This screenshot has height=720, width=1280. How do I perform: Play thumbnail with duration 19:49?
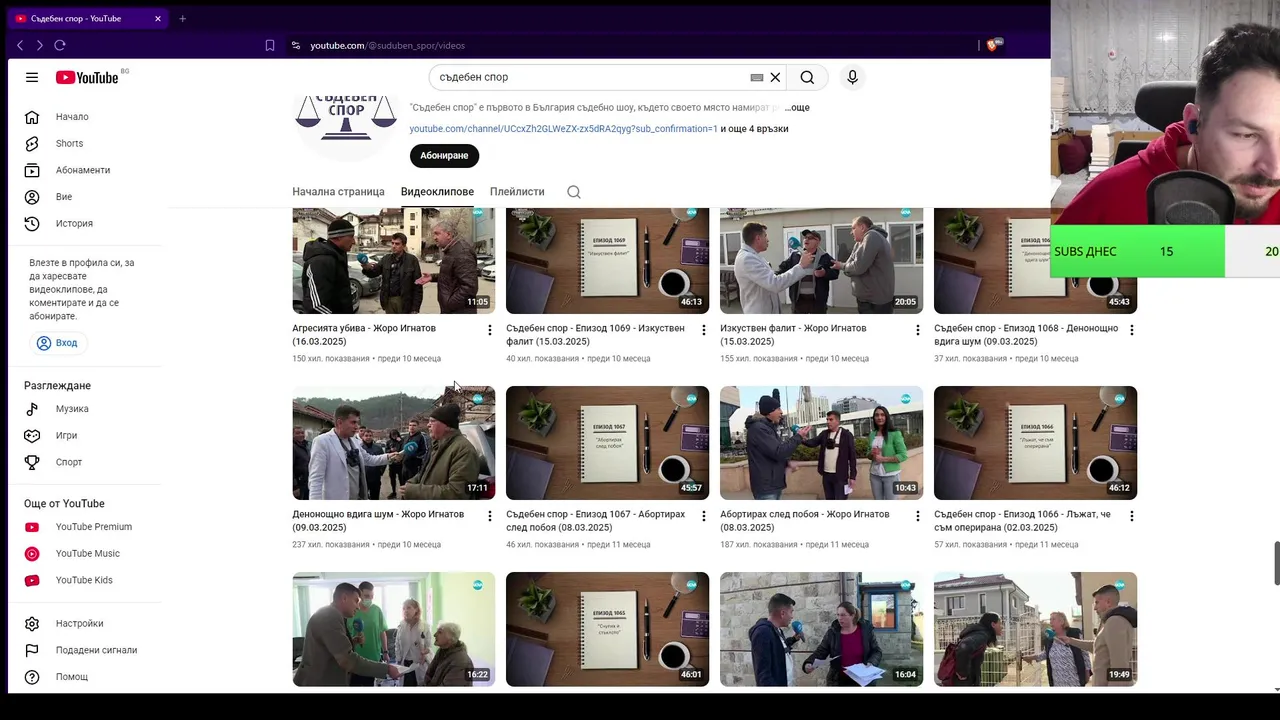tap(1035, 629)
